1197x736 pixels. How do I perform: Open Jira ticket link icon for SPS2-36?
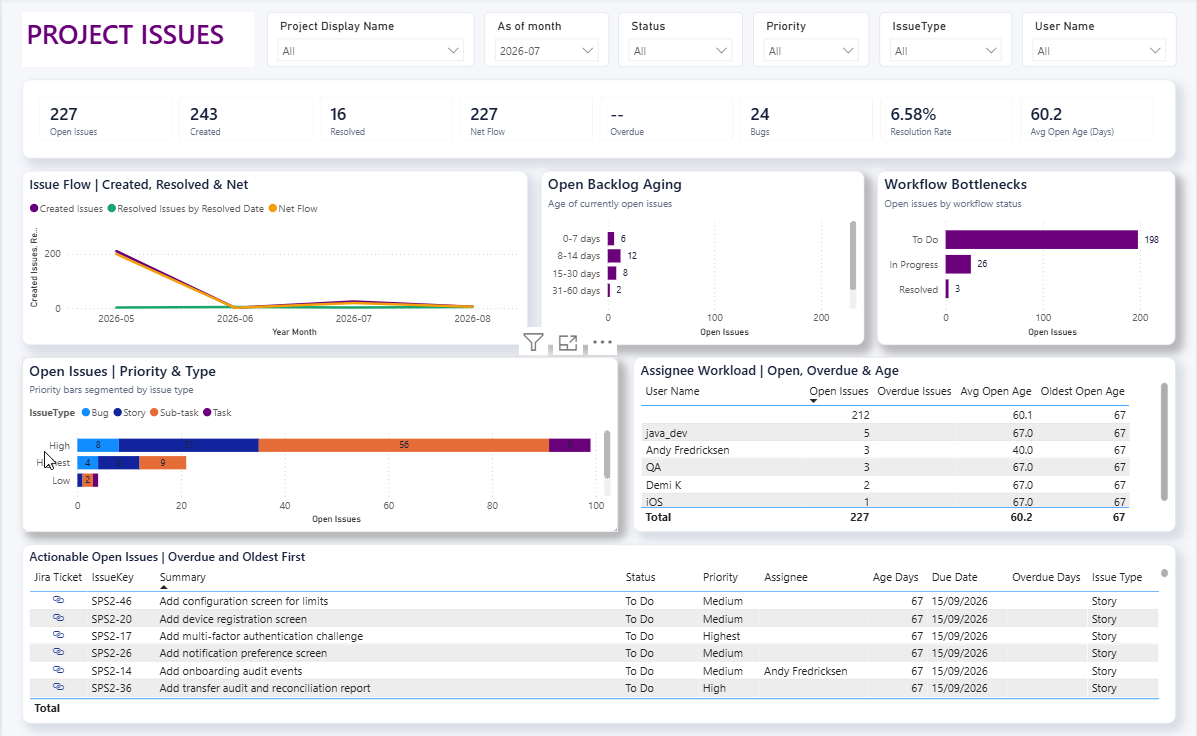click(x=58, y=687)
